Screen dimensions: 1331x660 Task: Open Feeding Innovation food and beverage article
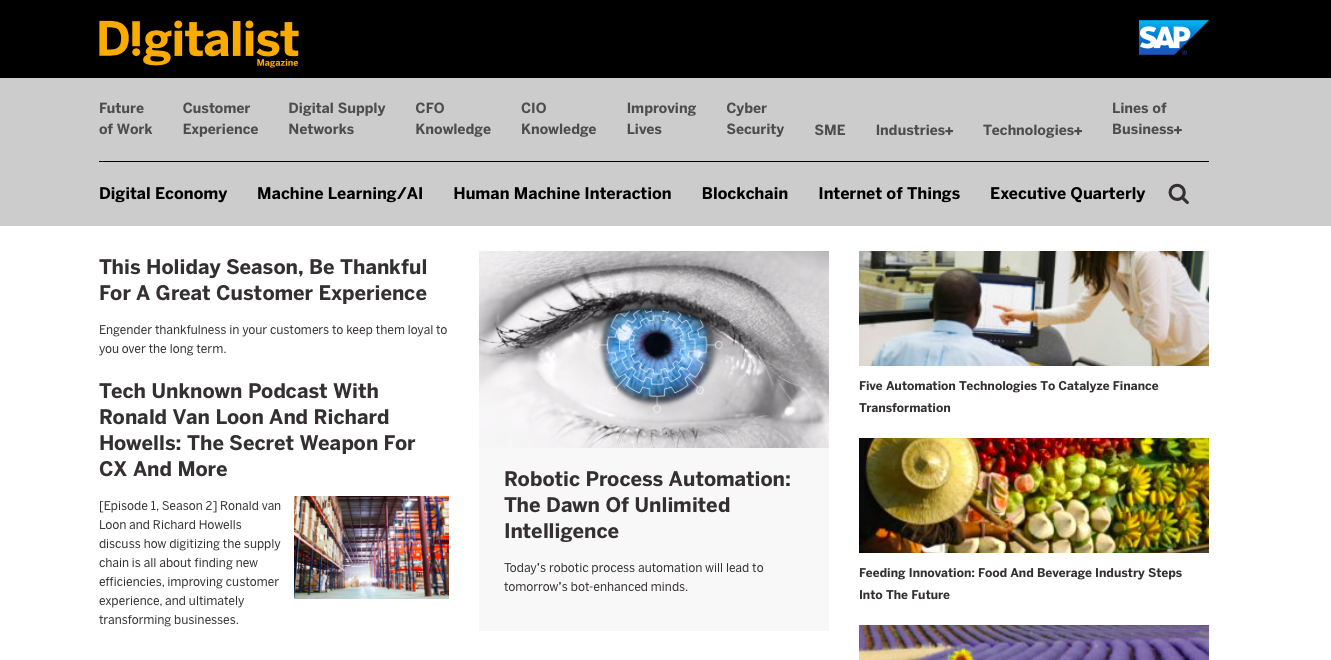click(x=1020, y=583)
